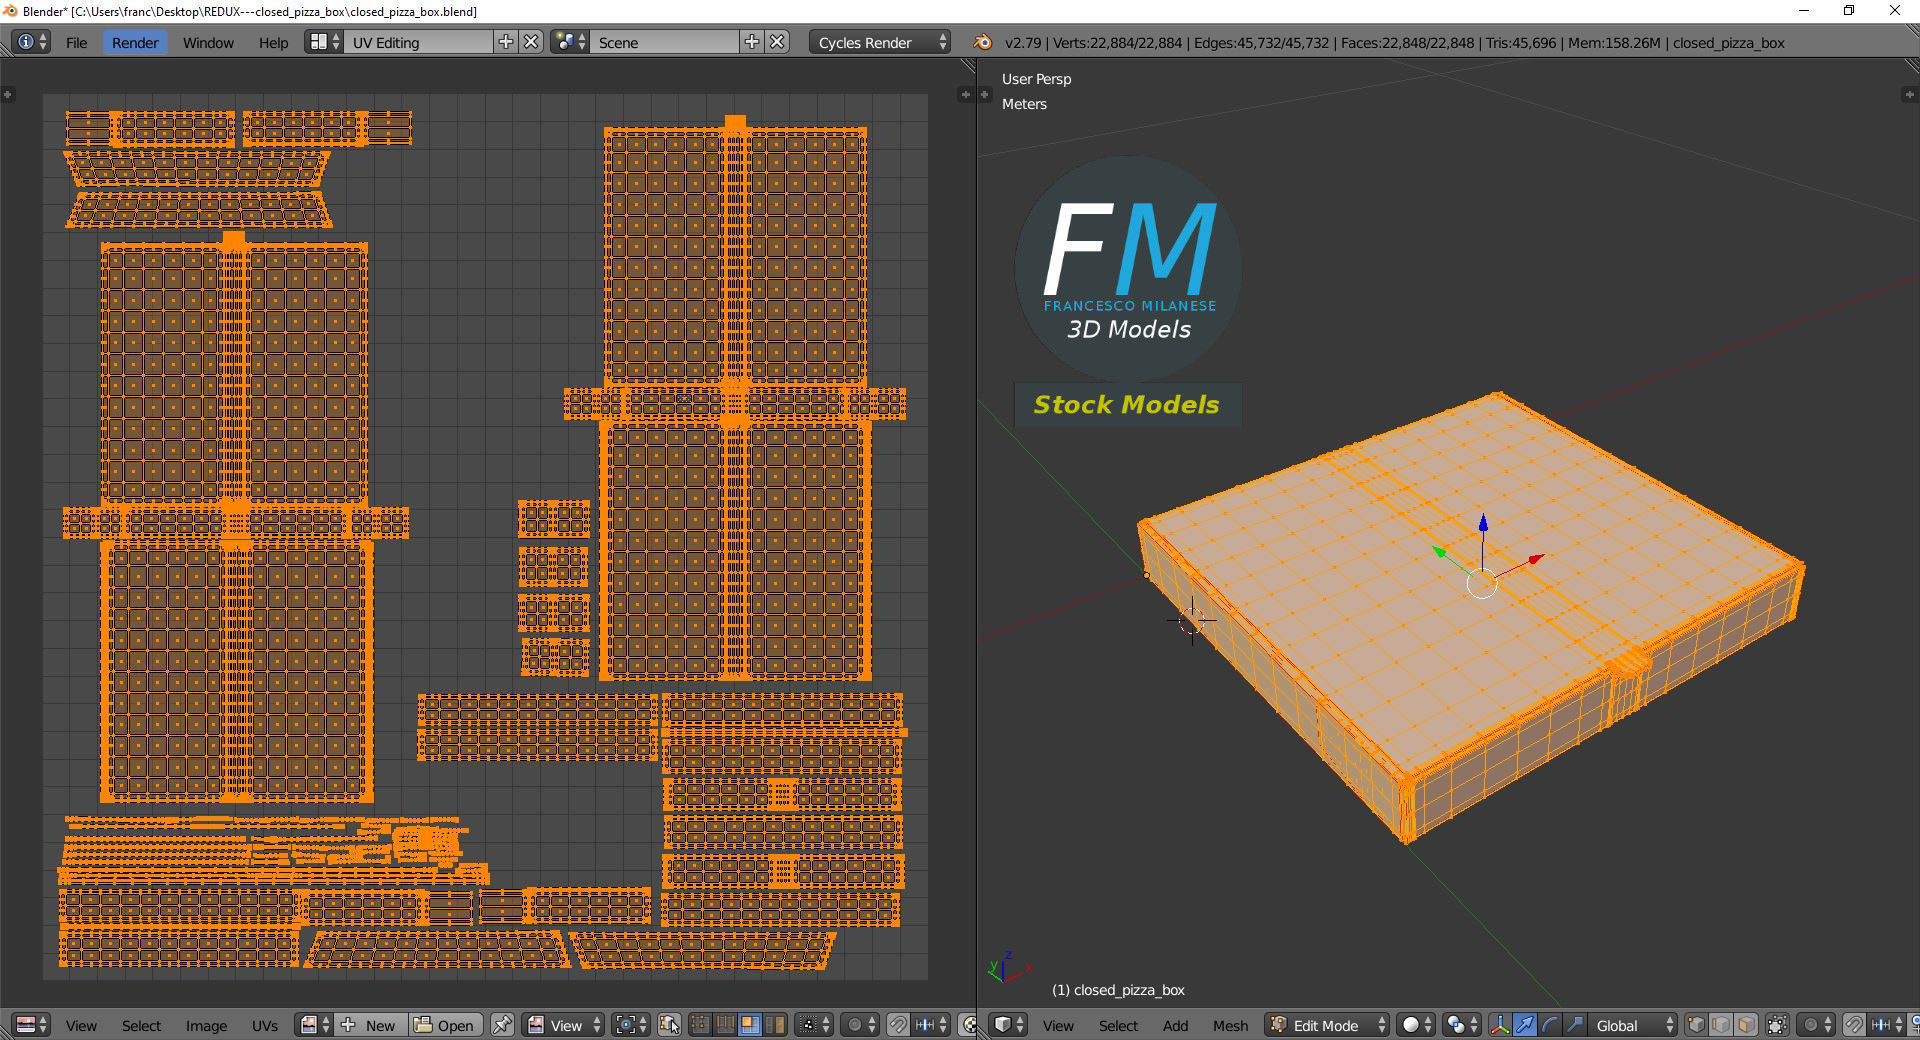Open Cycles Render engine dropdown
The height and width of the screenshot is (1040, 1920).
(x=880, y=42)
